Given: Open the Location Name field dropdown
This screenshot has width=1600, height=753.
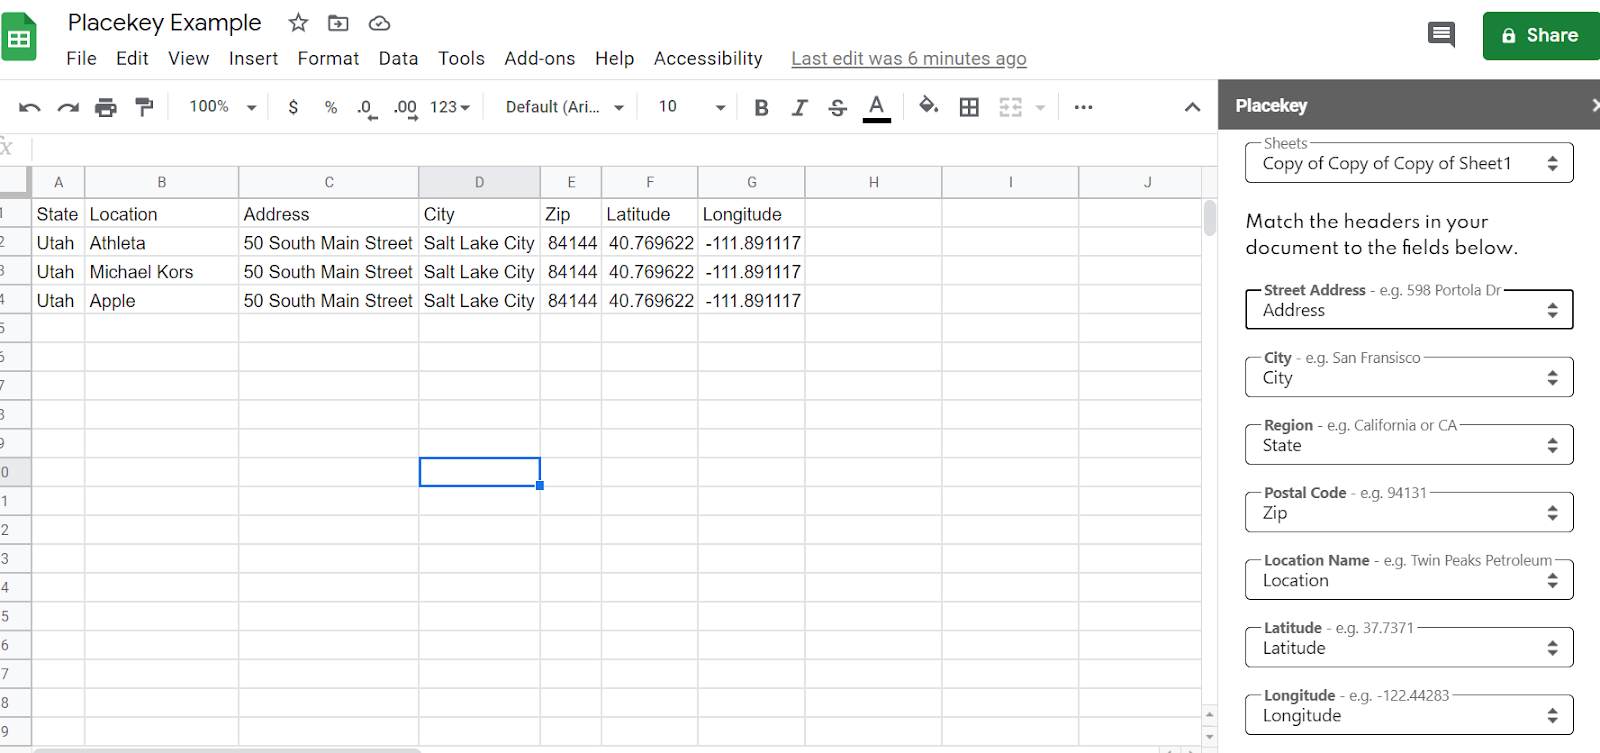Looking at the screenshot, I should (1409, 580).
